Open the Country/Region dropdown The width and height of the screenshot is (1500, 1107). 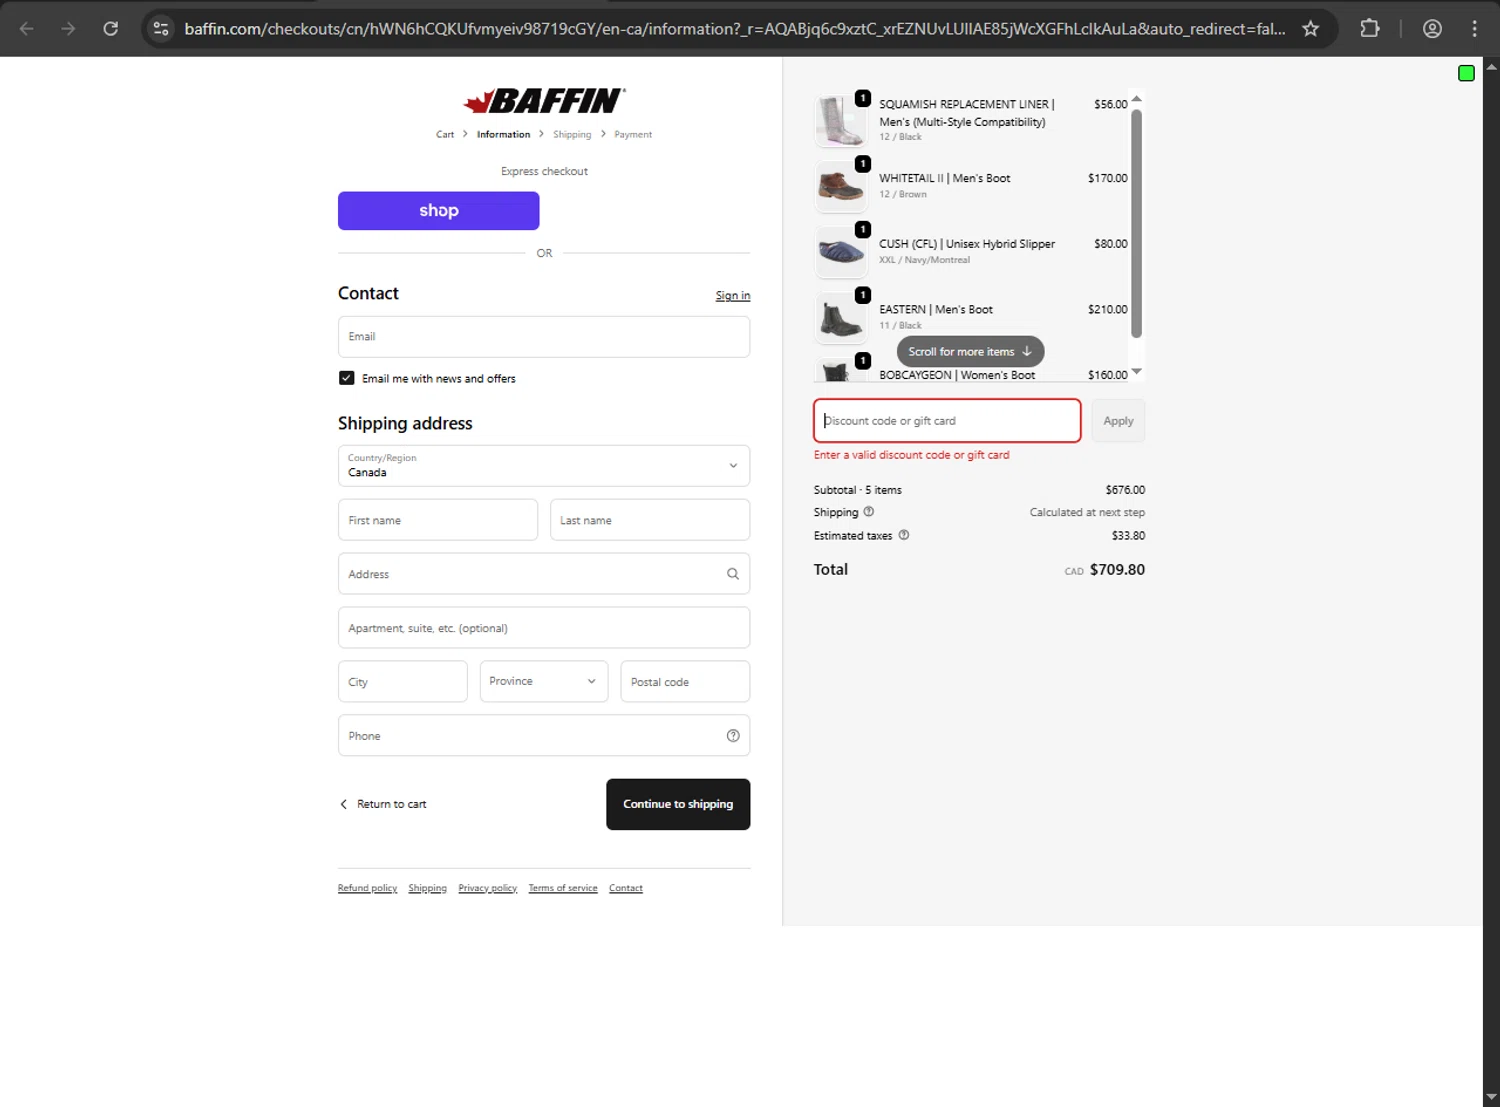544,466
